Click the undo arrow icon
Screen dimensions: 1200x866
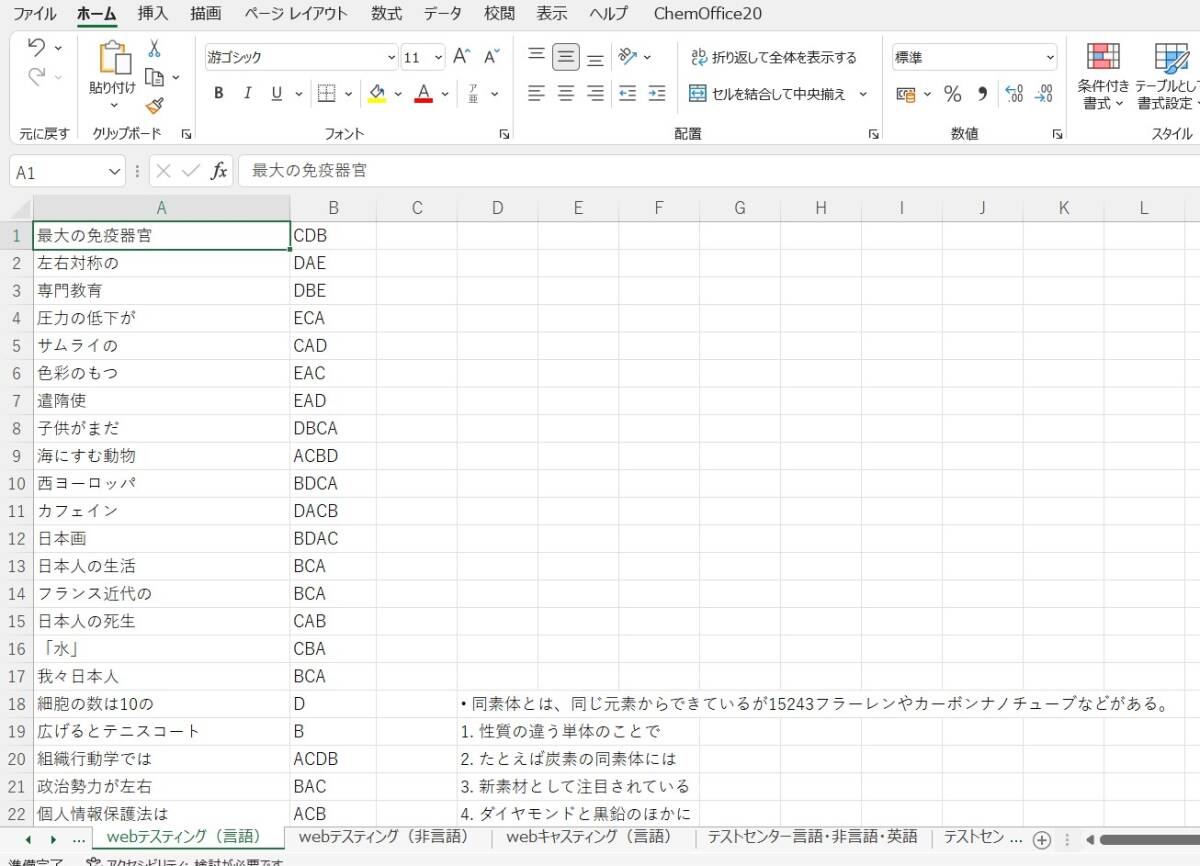coord(37,47)
